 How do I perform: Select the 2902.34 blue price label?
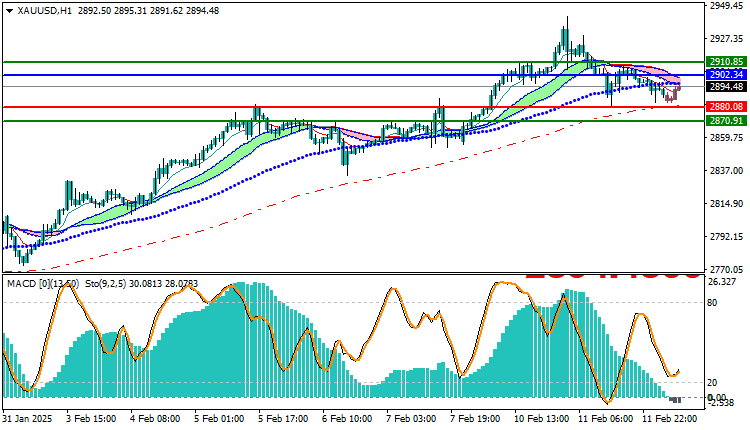[x=726, y=75]
